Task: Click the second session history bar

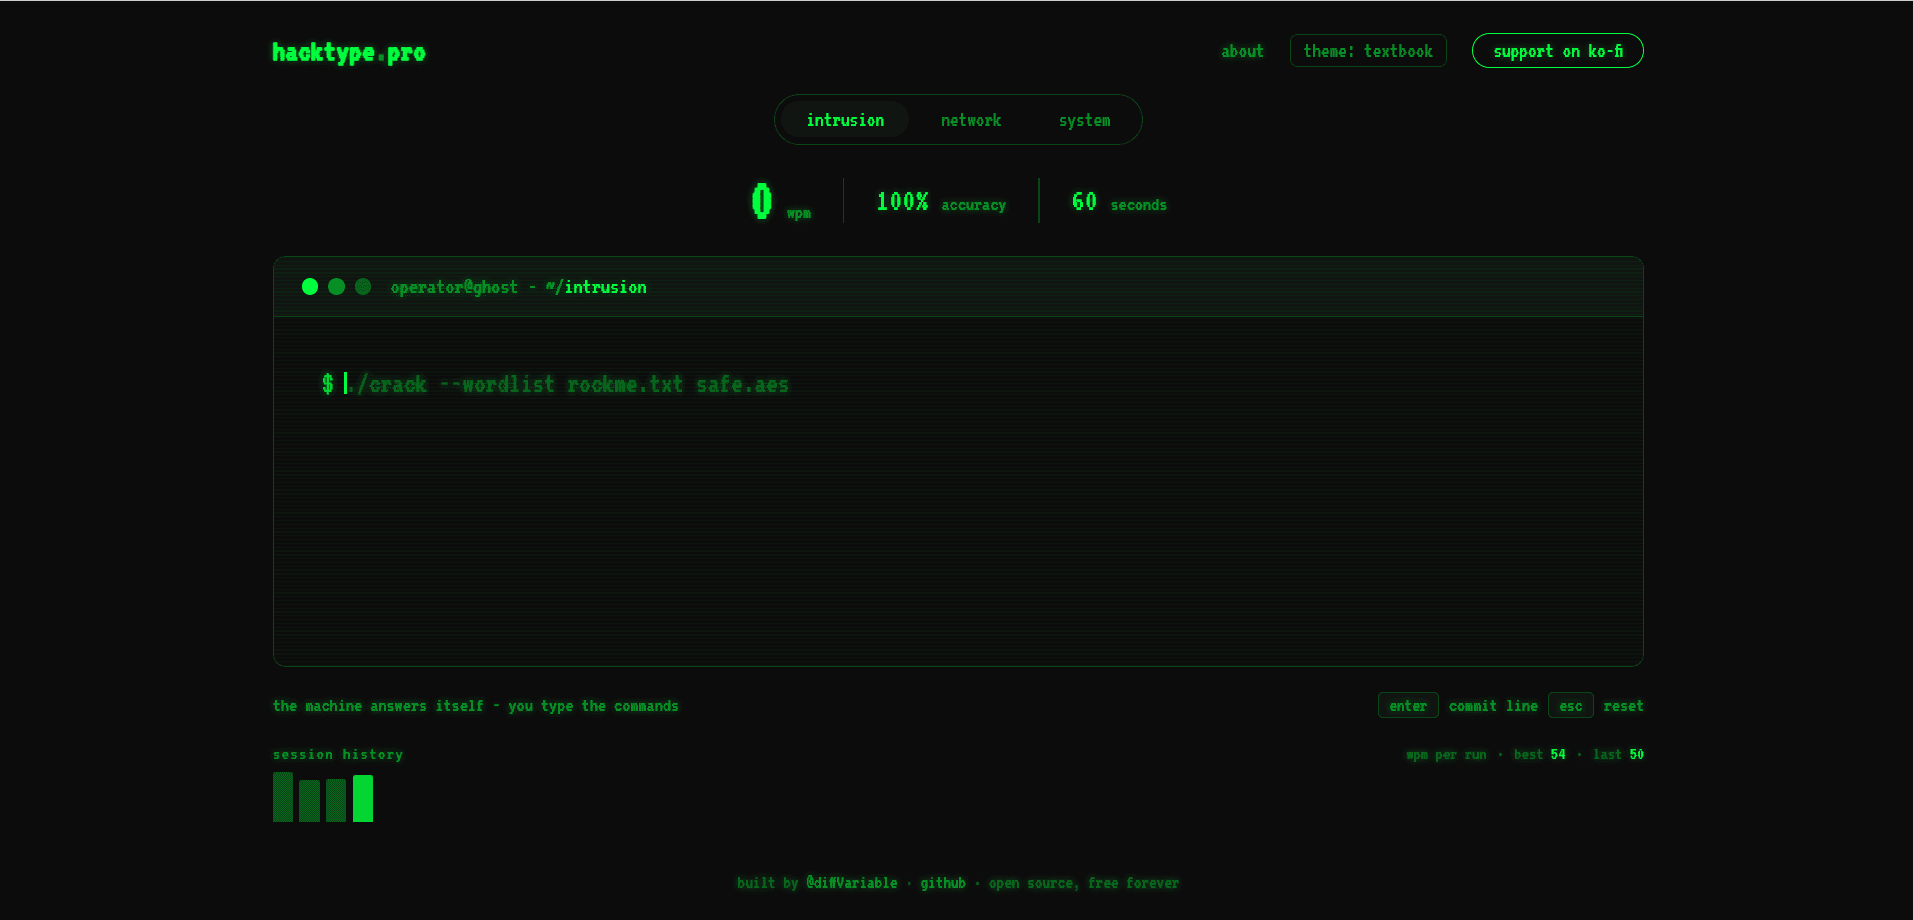Action: (310, 801)
